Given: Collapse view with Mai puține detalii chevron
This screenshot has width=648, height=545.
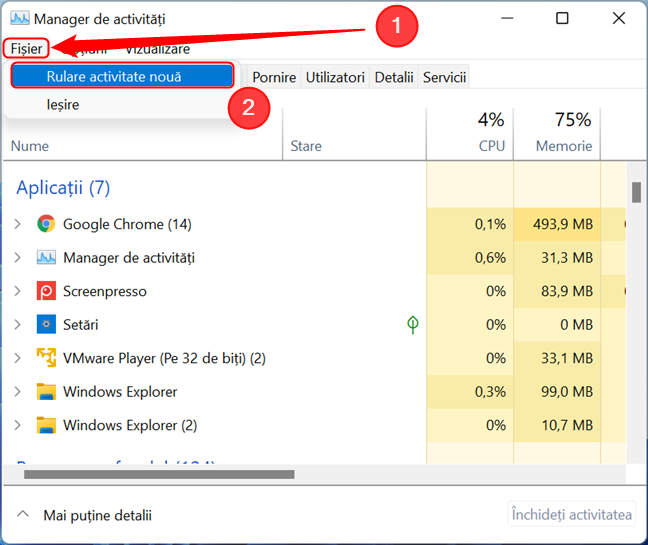Looking at the screenshot, I should coord(23,514).
